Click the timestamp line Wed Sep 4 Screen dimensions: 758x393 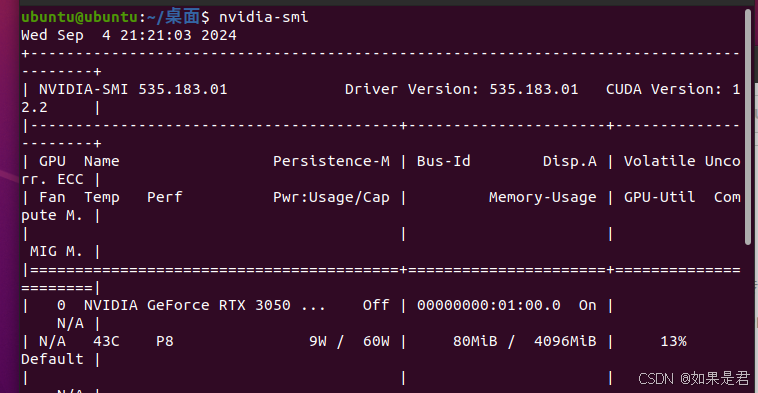coord(129,35)
